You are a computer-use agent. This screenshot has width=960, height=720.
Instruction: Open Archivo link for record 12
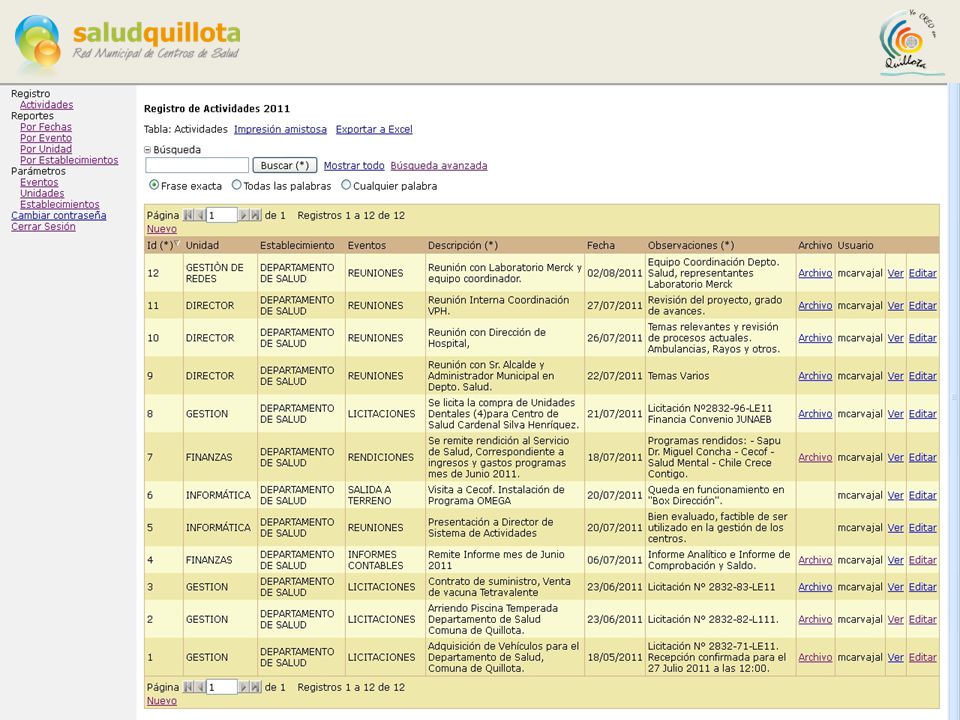coord(815,273)
